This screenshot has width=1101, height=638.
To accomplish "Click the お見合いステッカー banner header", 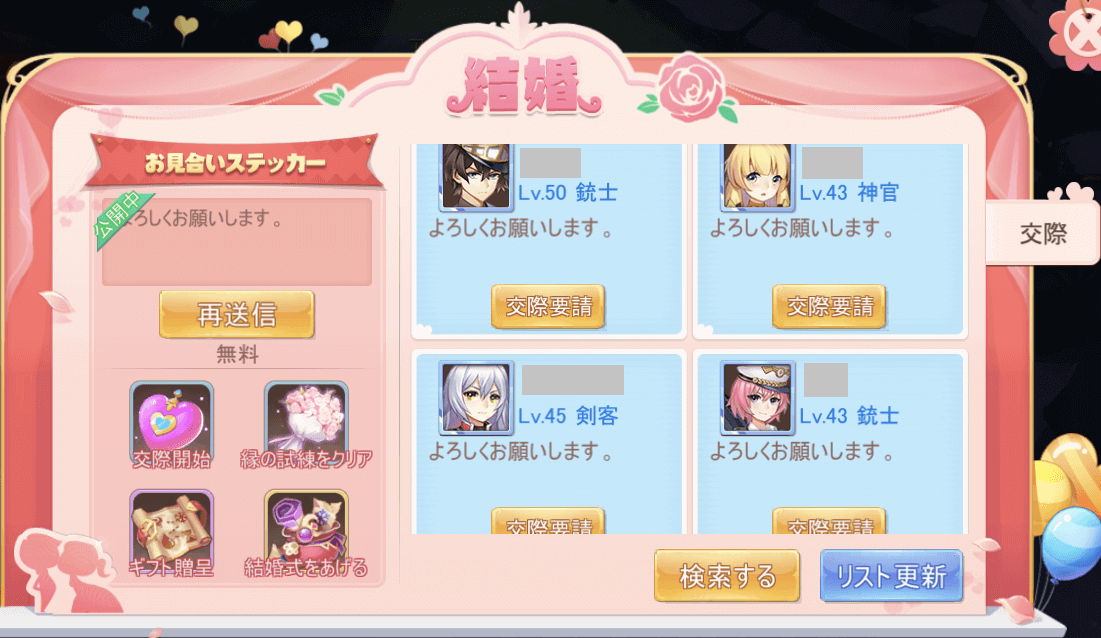I will (235, 163).
